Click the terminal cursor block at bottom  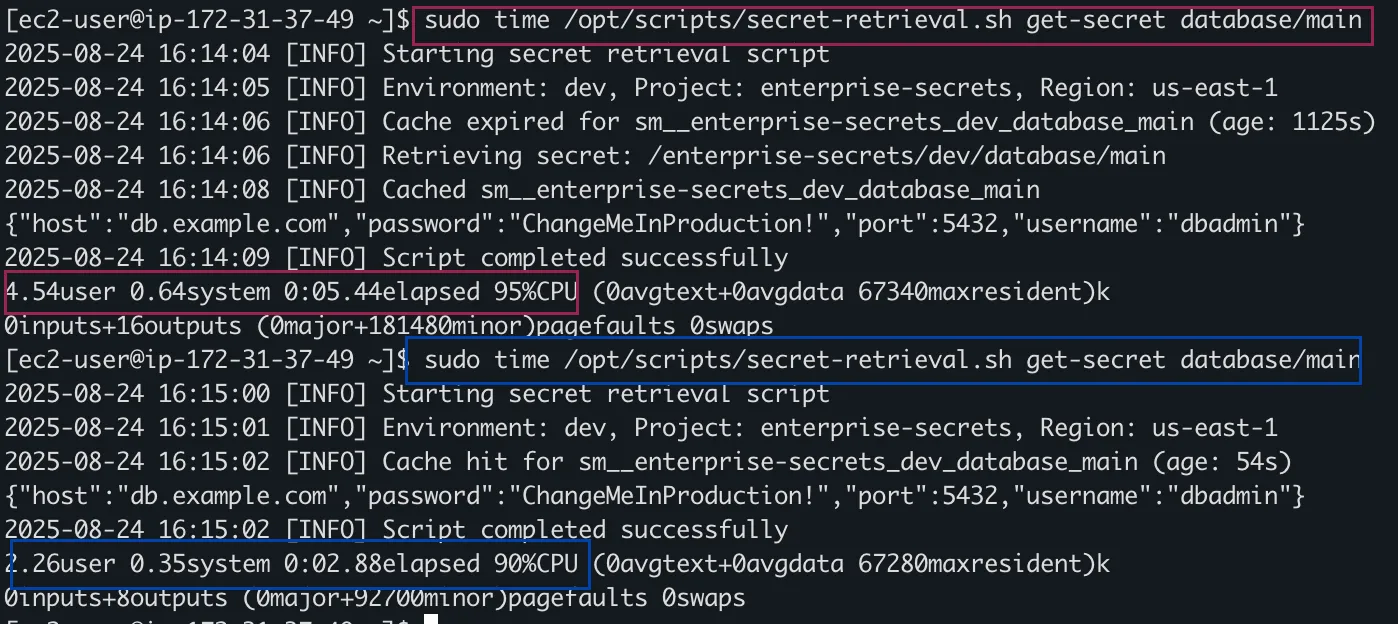431,619
